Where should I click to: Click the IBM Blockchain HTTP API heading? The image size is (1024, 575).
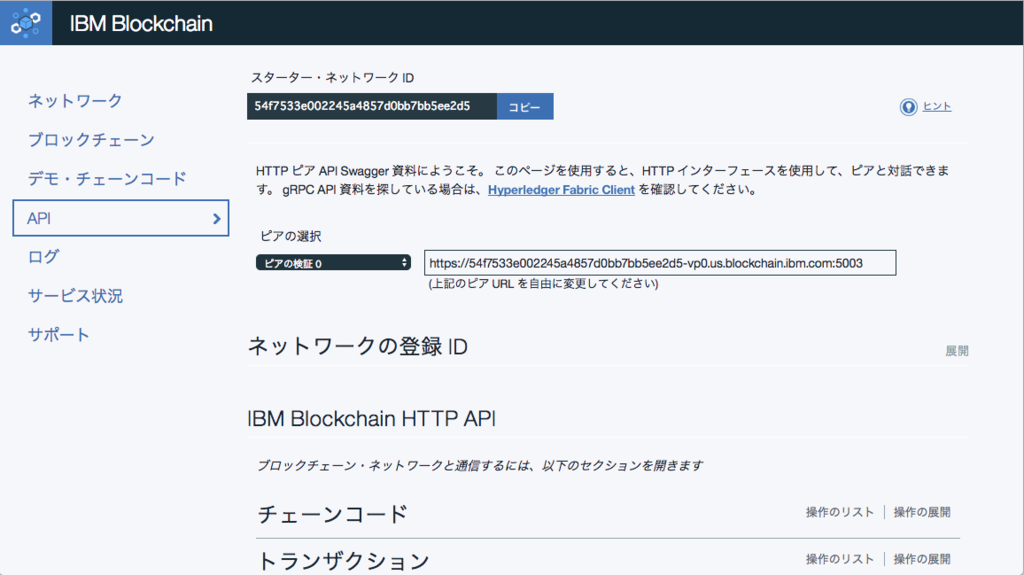372,418
